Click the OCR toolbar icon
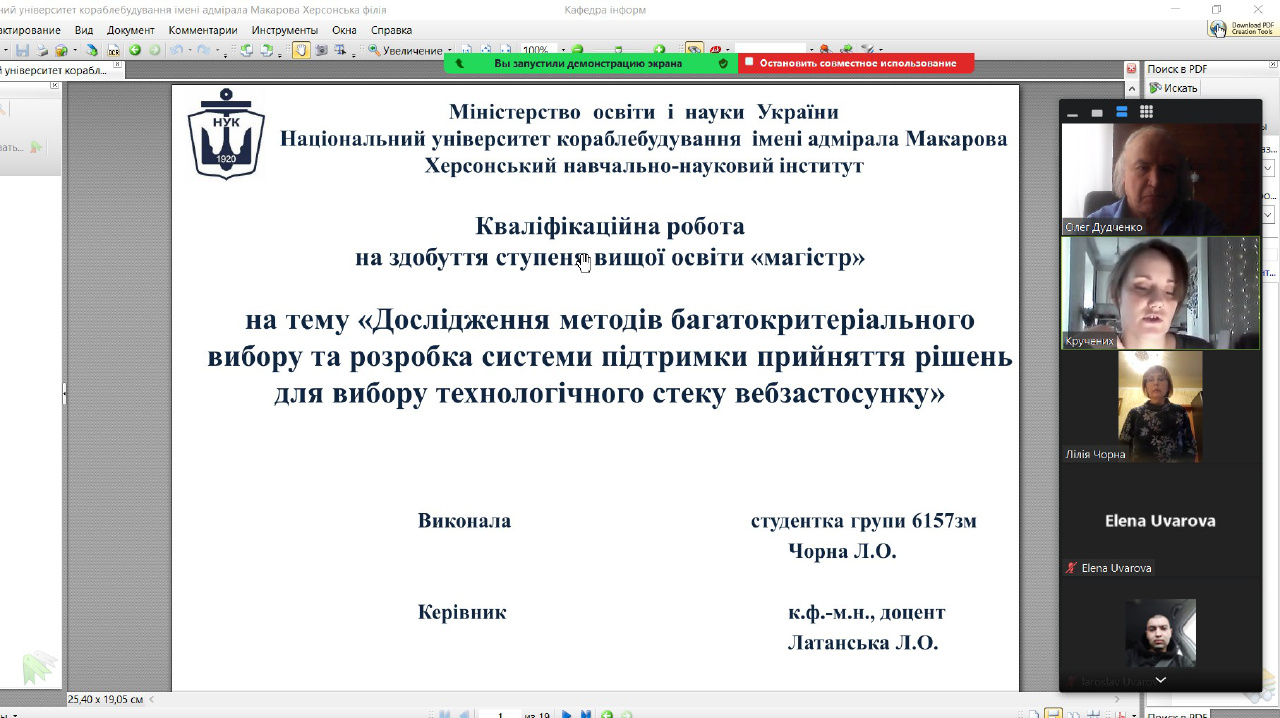 [113, 50]
